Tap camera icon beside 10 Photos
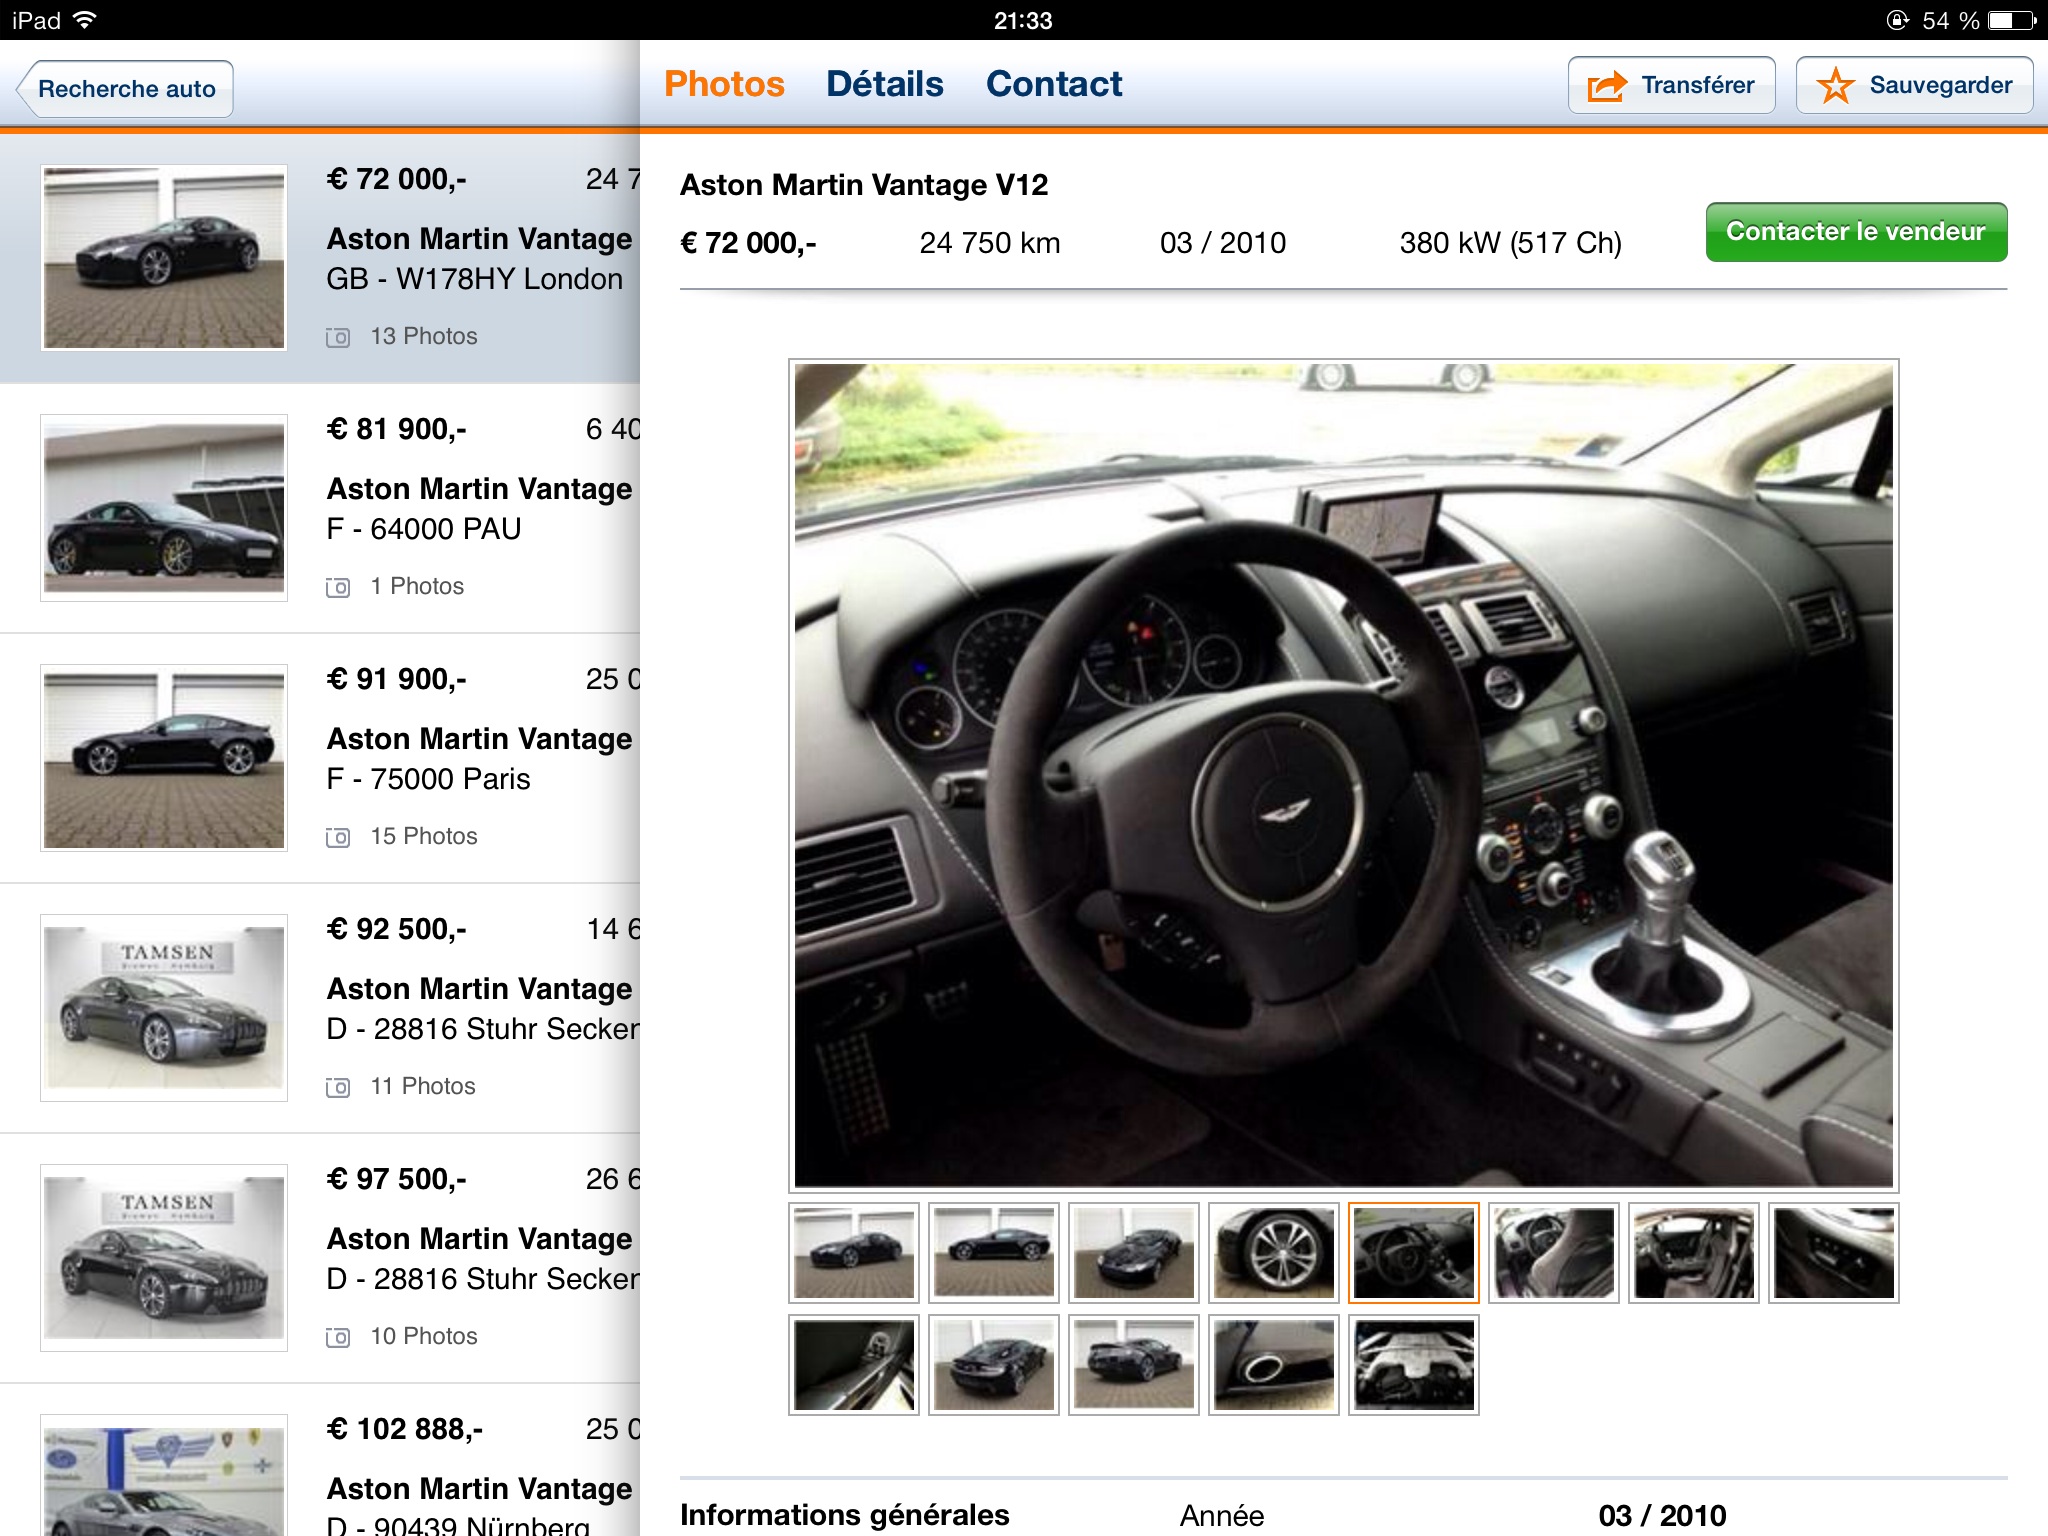The width and height of the screenshot is (2048, 1536). click(x=338, y=1337)
